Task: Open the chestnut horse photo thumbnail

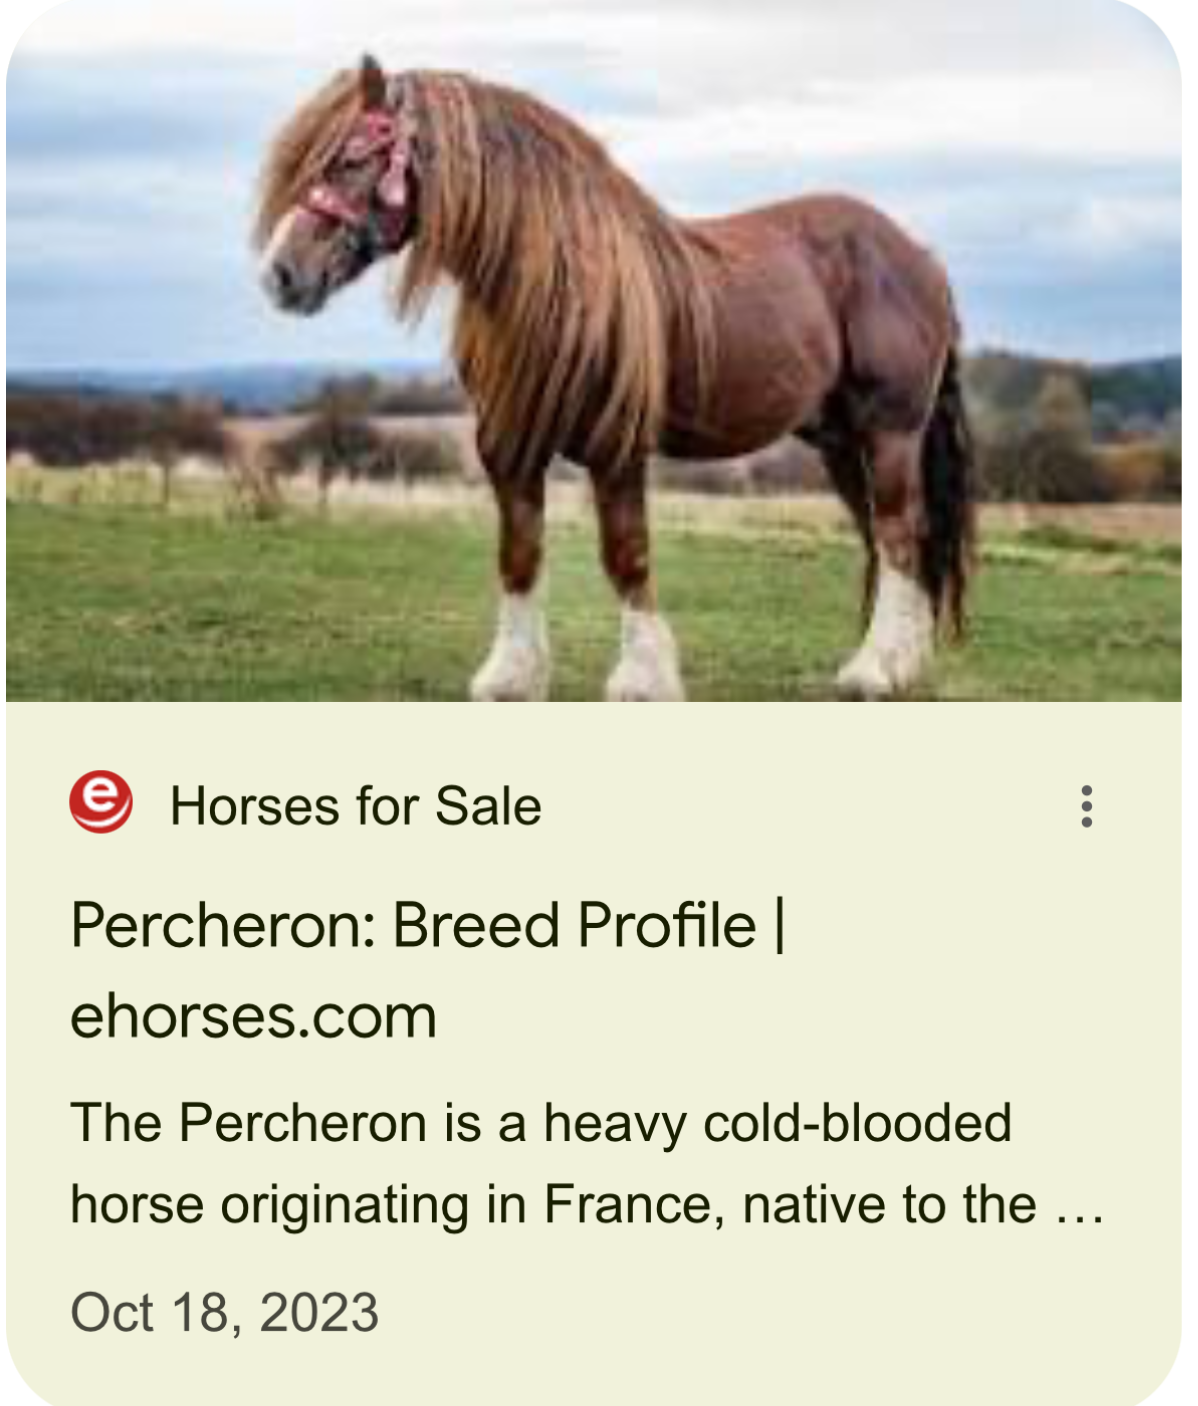Action: click(594, 351)
